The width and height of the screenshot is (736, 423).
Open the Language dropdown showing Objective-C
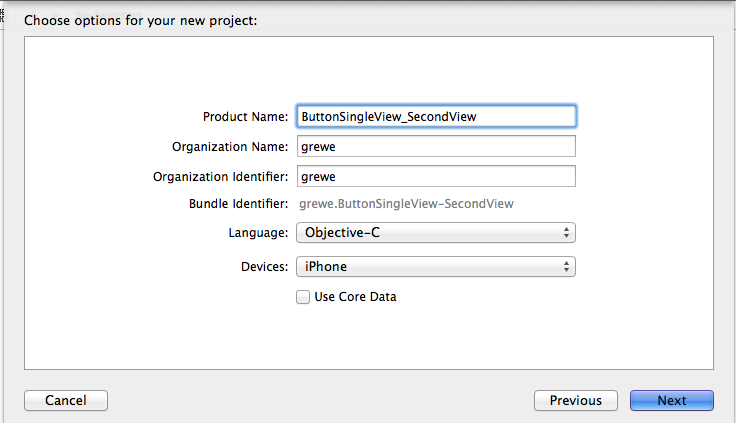click(435, 233)
